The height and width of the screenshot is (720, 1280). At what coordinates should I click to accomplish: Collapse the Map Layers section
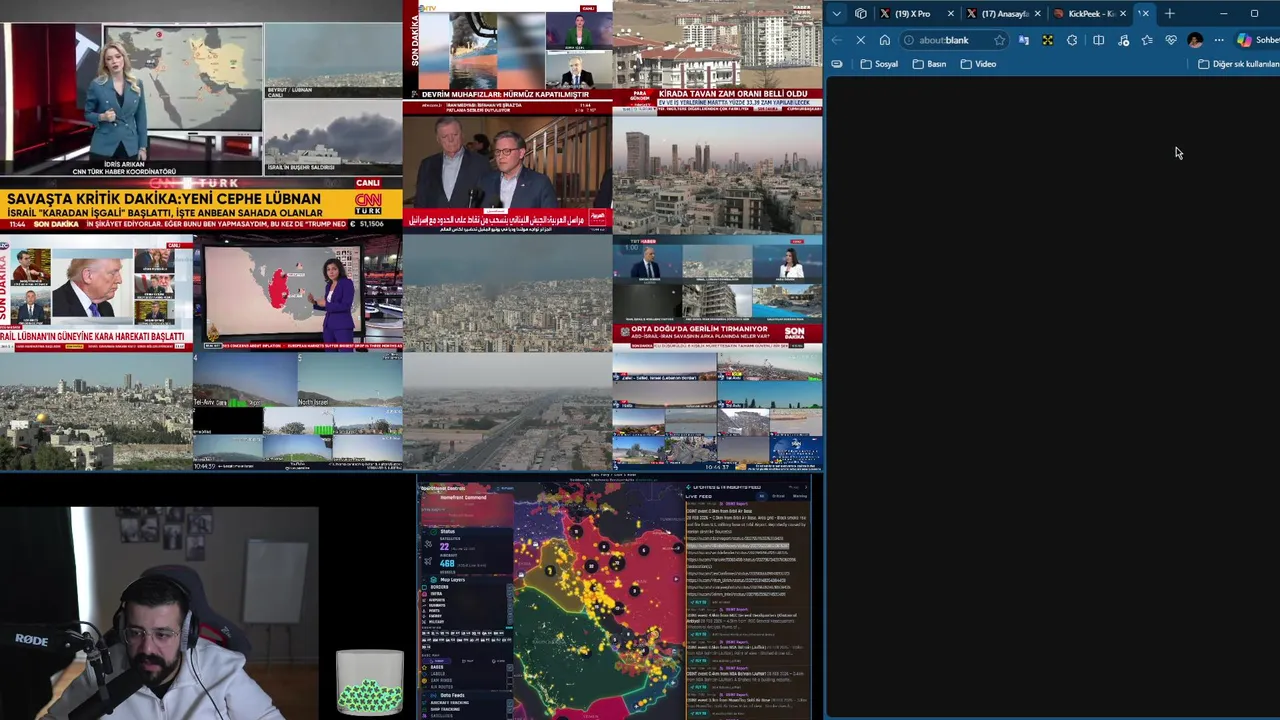(424, 580)
